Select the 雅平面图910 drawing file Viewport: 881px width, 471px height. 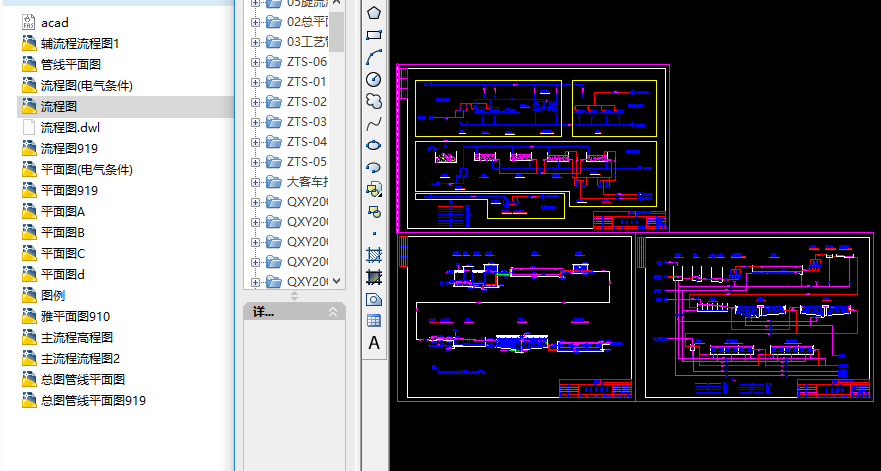tap(66, 316)
